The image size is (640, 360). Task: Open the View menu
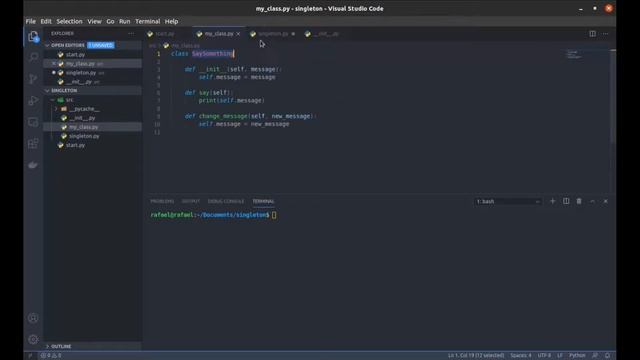click(94, 21)
